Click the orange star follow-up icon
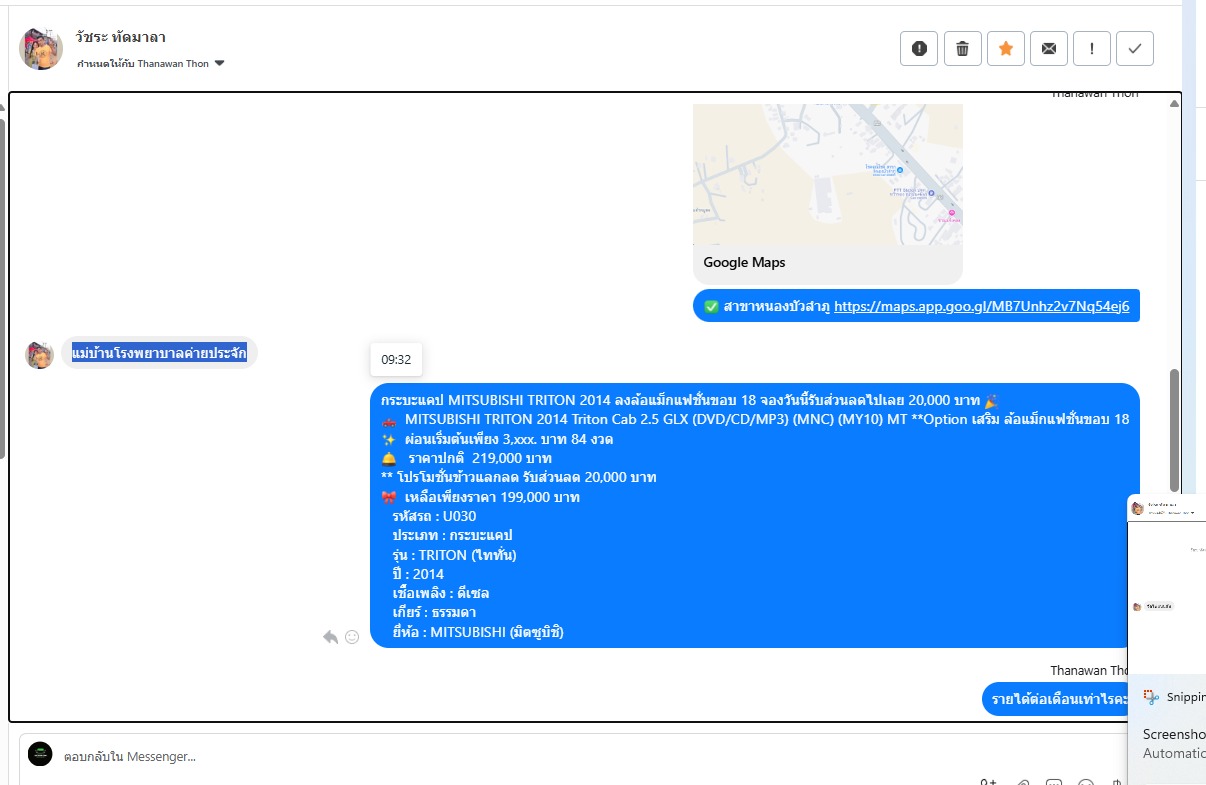This screenshot has height=785, width=1206. 1006,48
